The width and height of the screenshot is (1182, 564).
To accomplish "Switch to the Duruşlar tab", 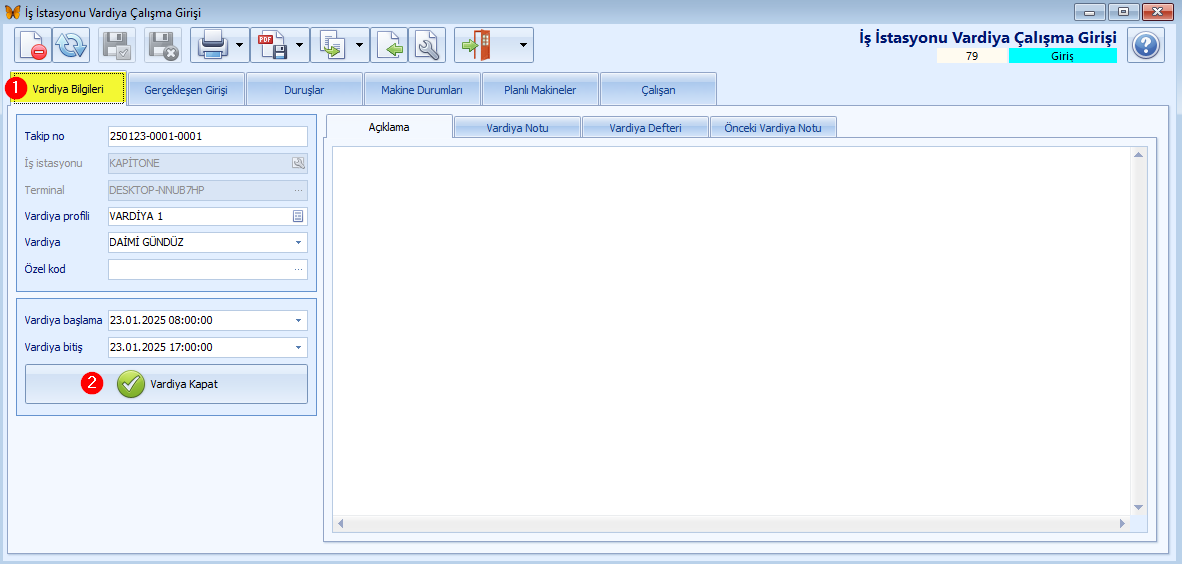I will coord(304,90).
